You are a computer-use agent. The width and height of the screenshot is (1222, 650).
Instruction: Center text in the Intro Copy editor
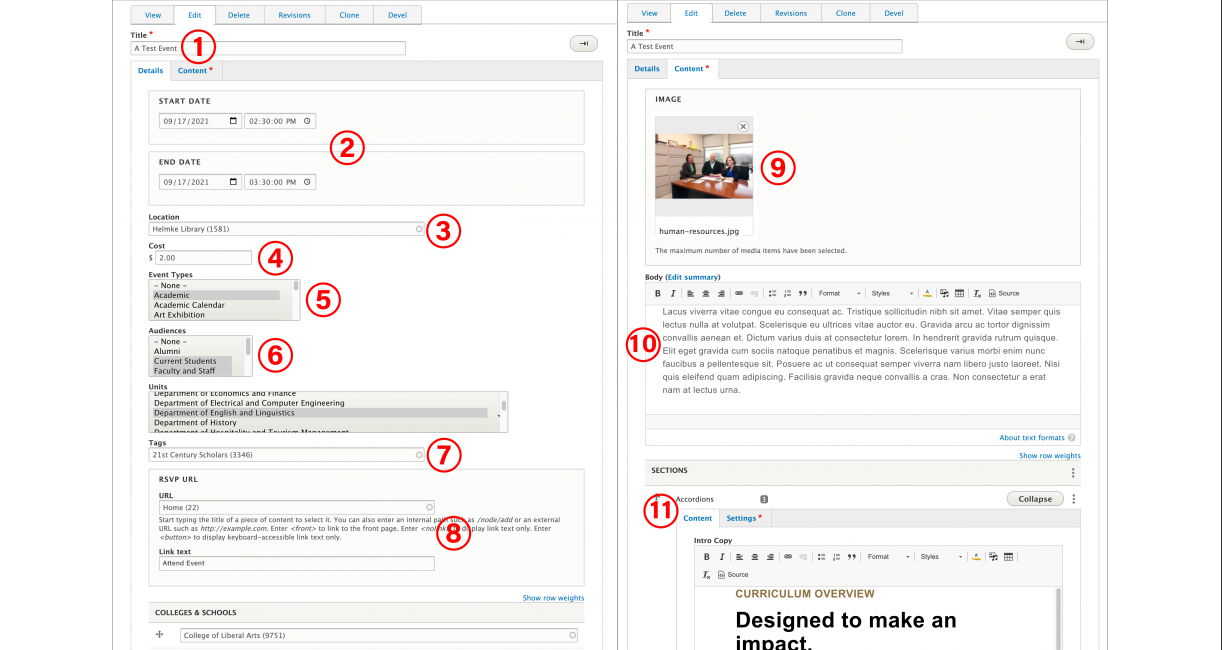coord(755,557)
